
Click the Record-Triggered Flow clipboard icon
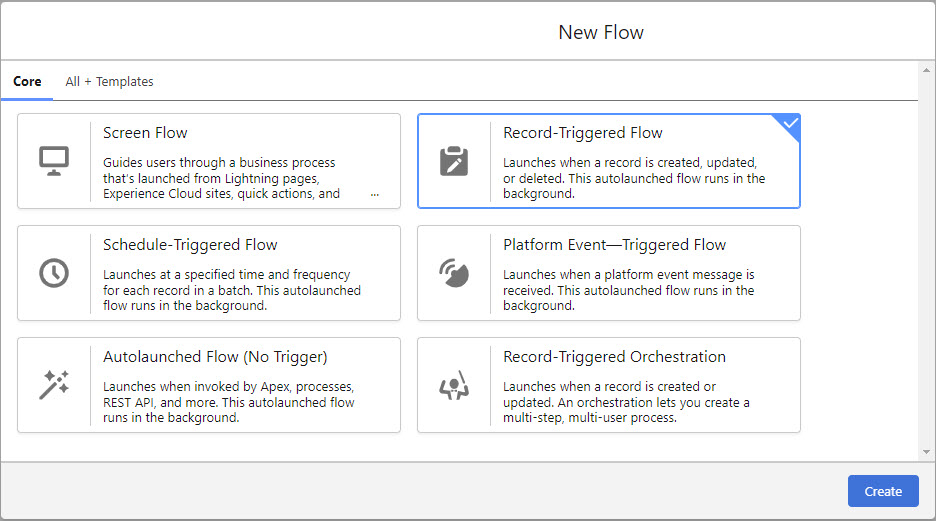point(454,161)
